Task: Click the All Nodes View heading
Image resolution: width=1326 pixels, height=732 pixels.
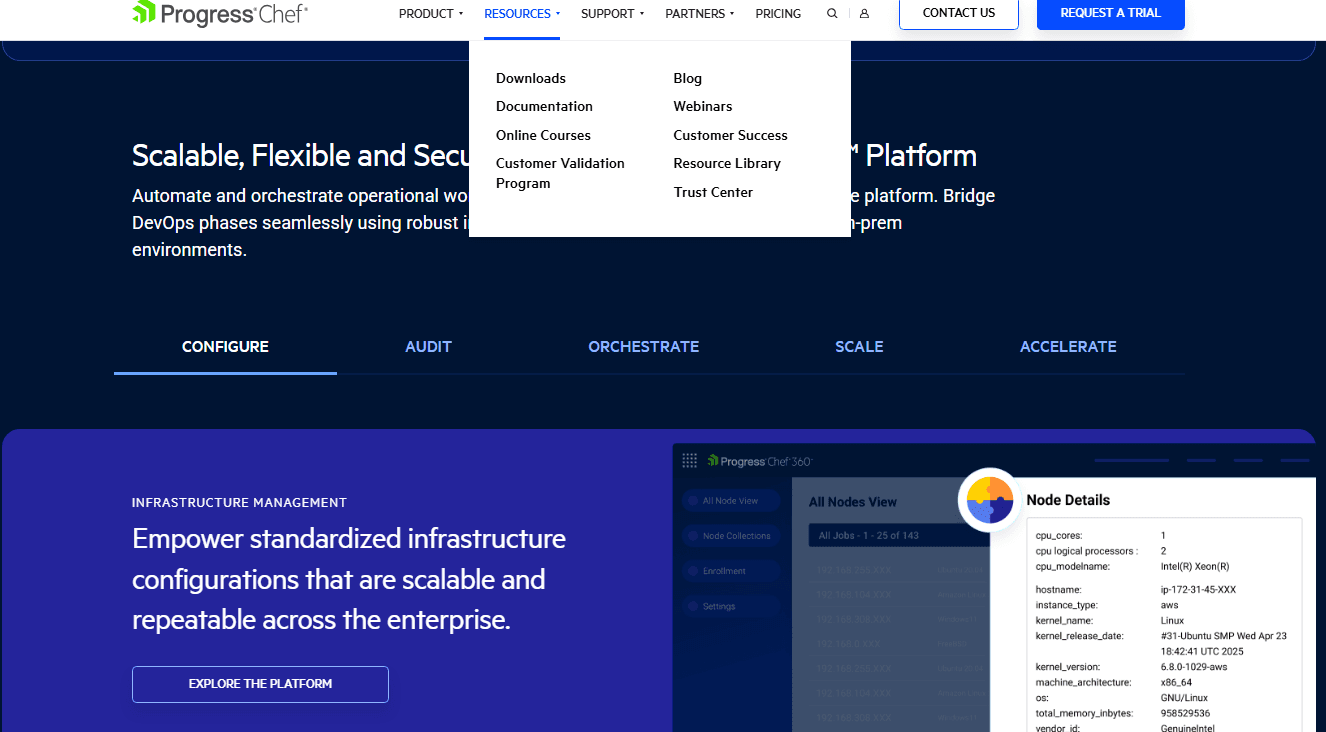Action: coord(853,502)
